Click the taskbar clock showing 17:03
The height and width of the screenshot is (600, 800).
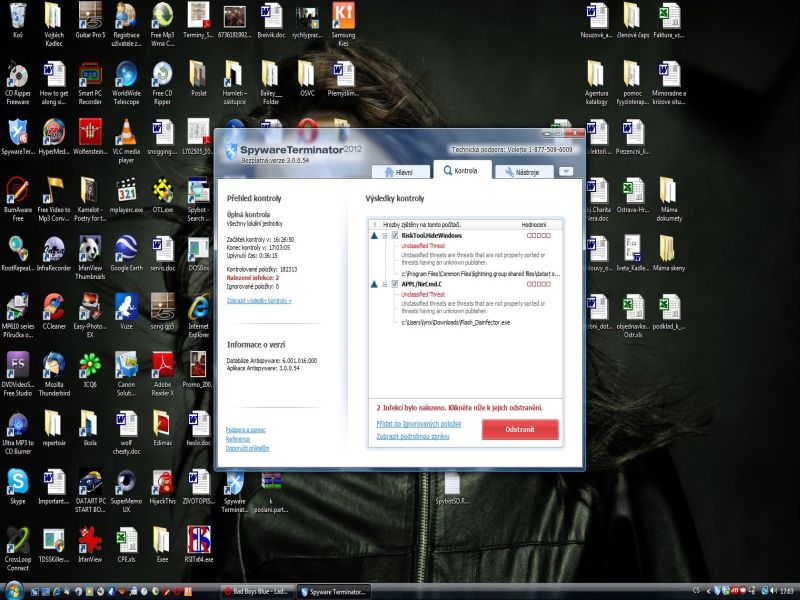coord(786,591)
